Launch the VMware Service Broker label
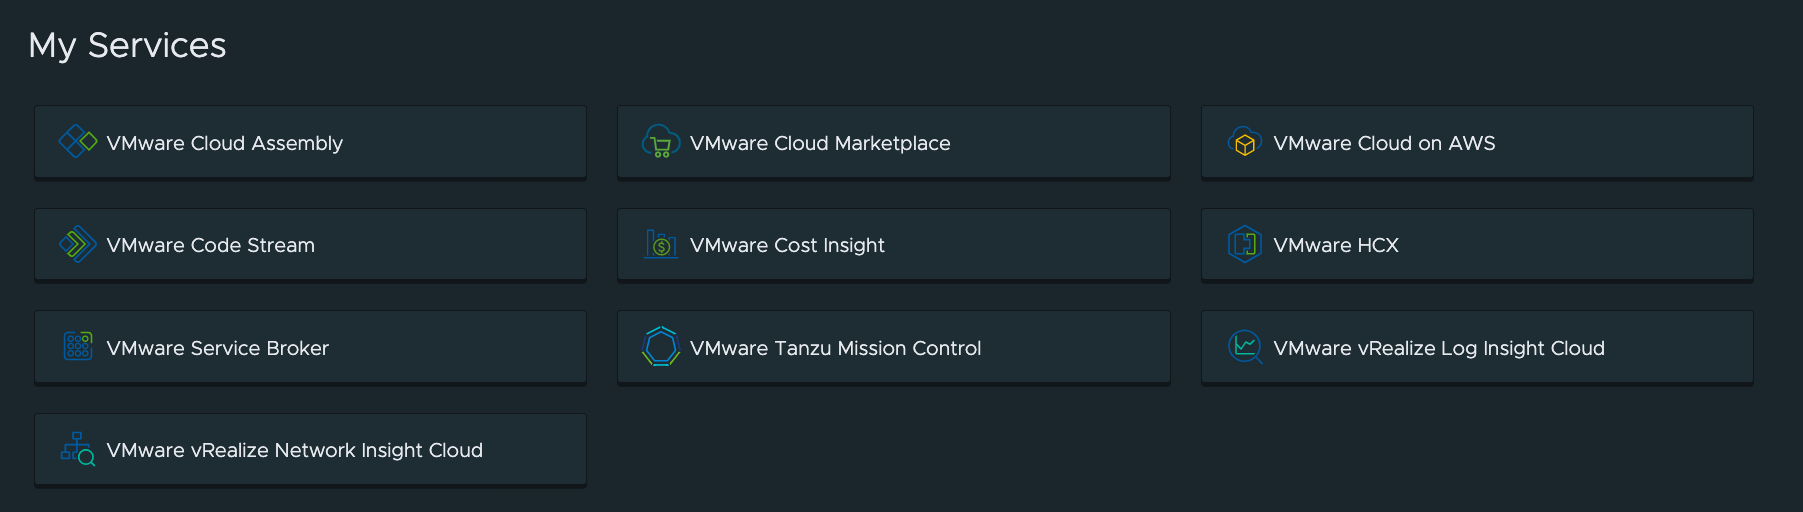The width and height of the screenshot is (1803, 512). click(x=217, y=348)
